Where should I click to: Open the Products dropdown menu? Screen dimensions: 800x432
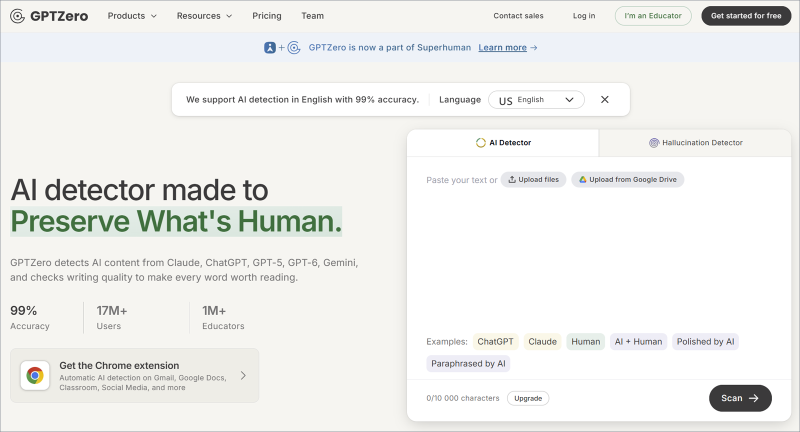(x=132, y=16)
